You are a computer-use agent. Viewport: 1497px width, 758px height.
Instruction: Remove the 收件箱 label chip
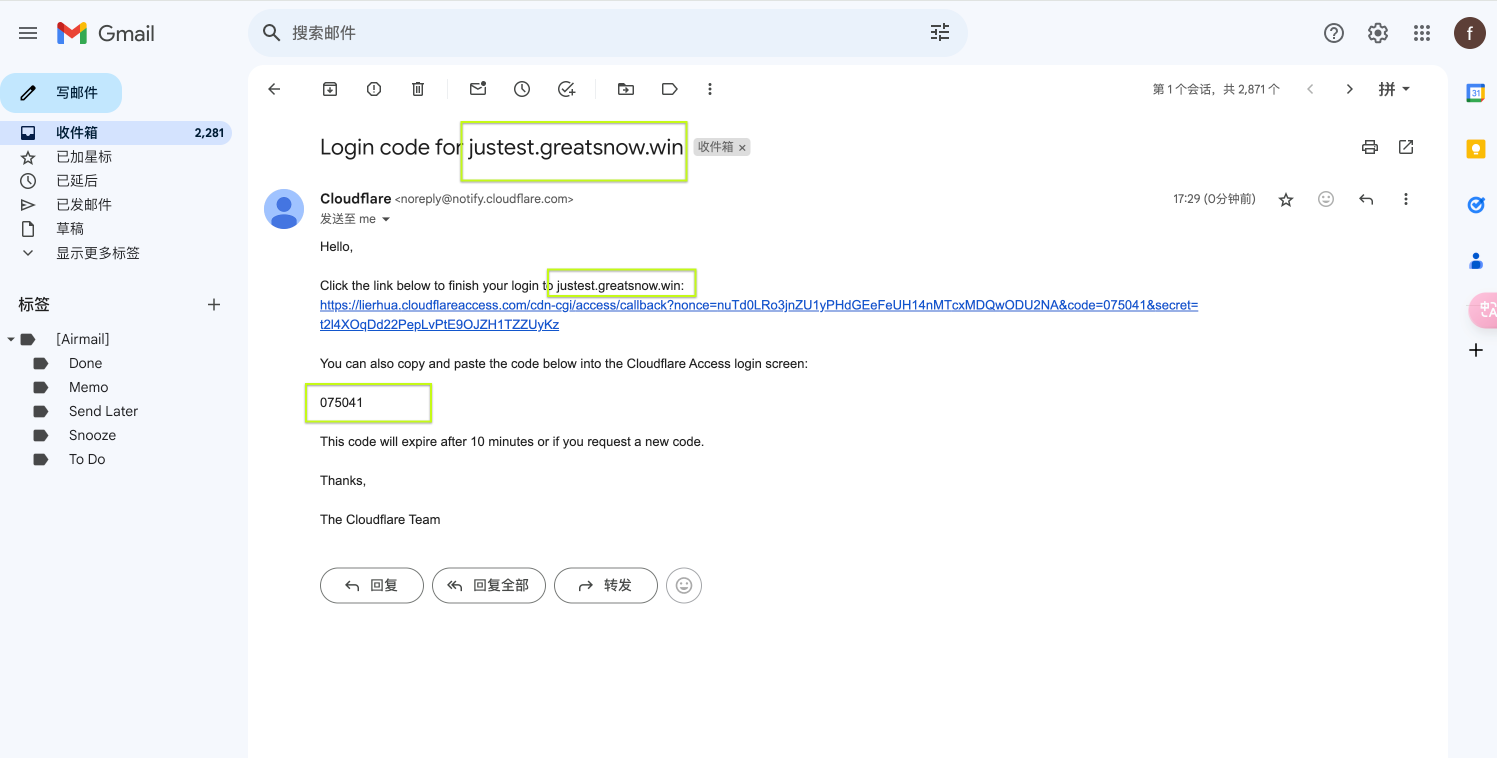[x=742, y=148]
